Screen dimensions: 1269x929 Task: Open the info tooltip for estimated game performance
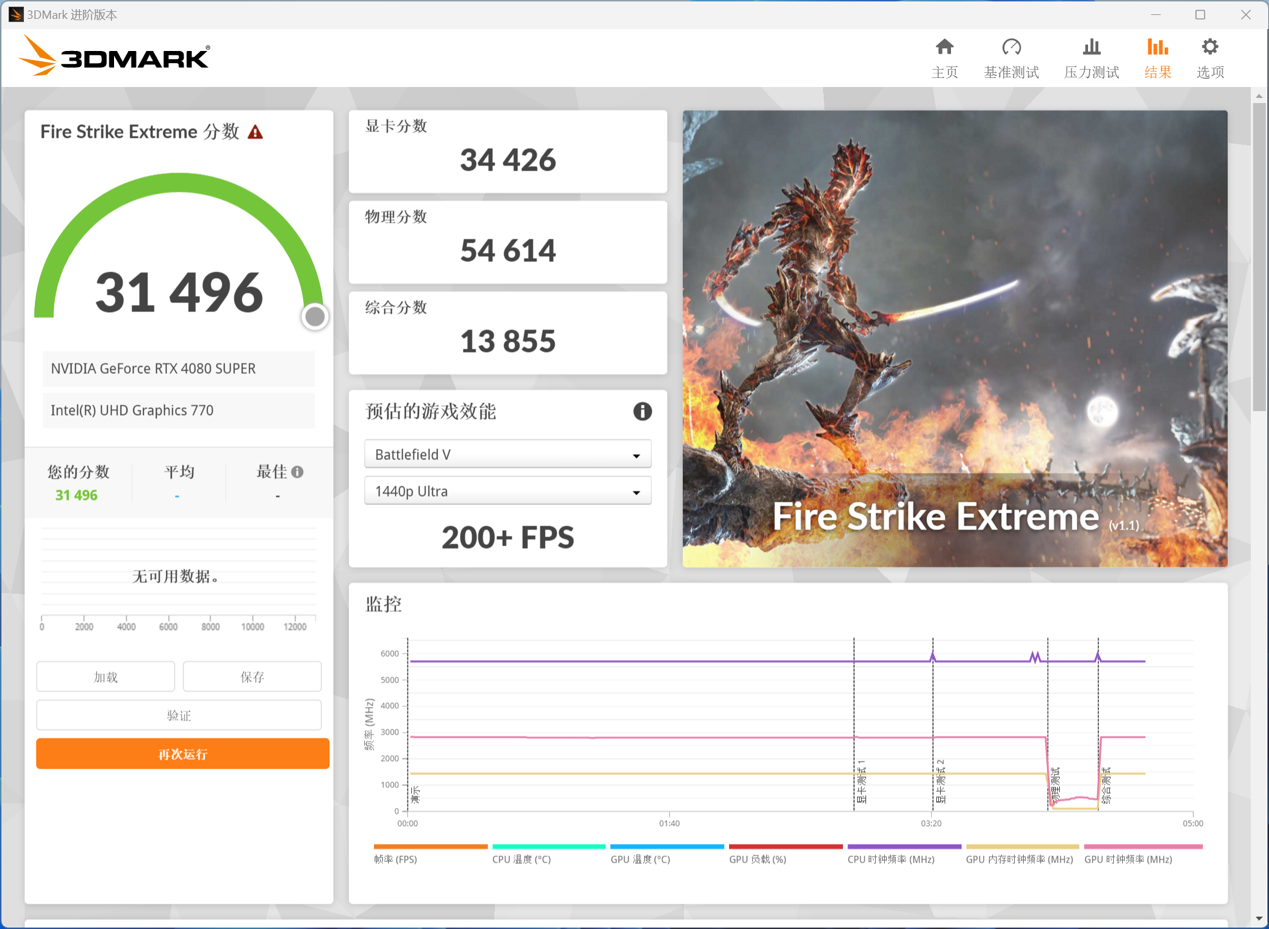pyautogui.click(x=642, y=411)
